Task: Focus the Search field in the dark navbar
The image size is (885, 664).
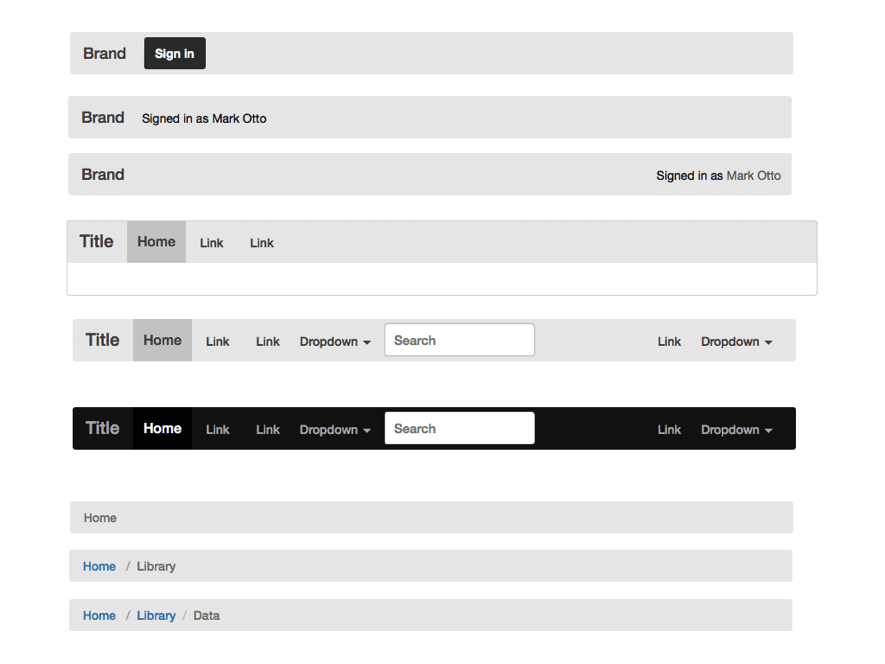Action: 459,428
